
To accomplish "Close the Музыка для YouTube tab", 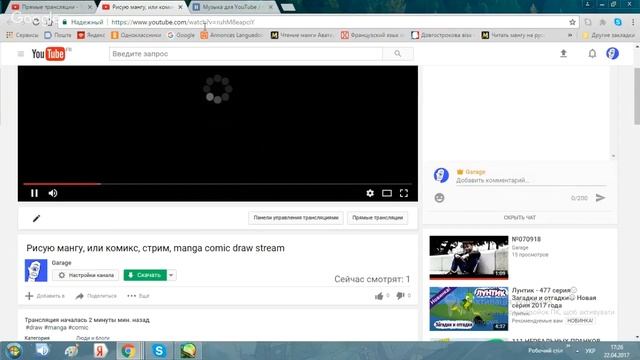I will coord(271,7).
